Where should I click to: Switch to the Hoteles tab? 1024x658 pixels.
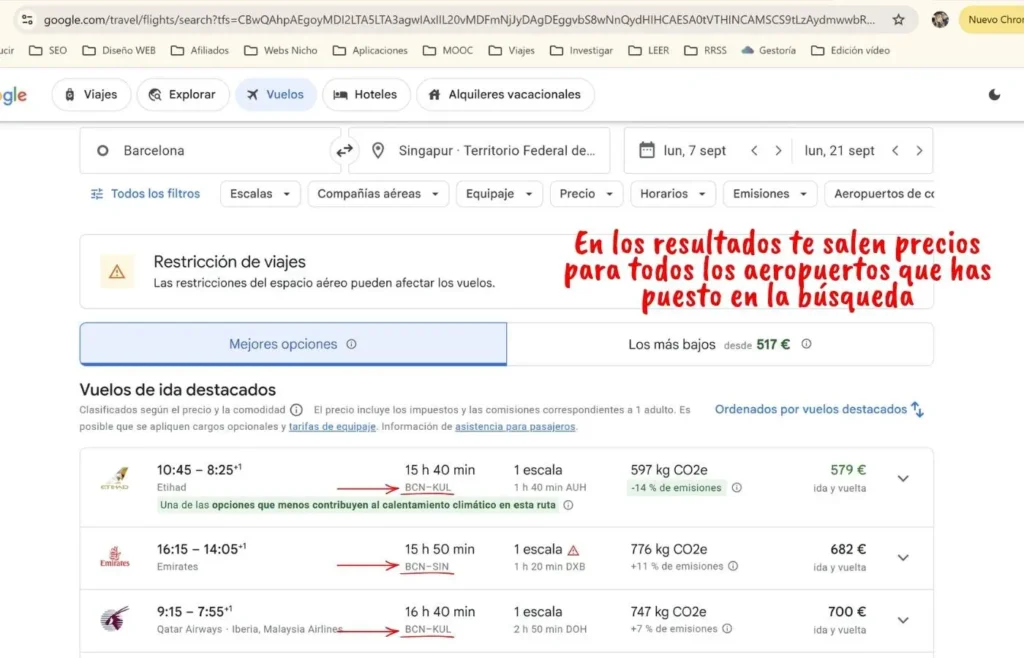[366, 95]
